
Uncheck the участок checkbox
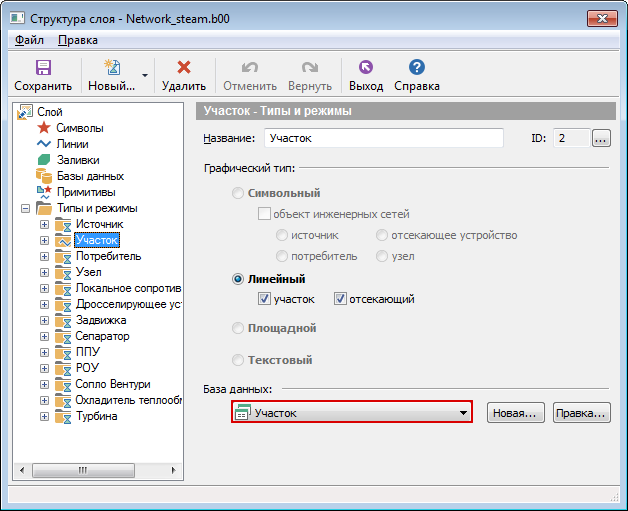[x=264, y=299]
